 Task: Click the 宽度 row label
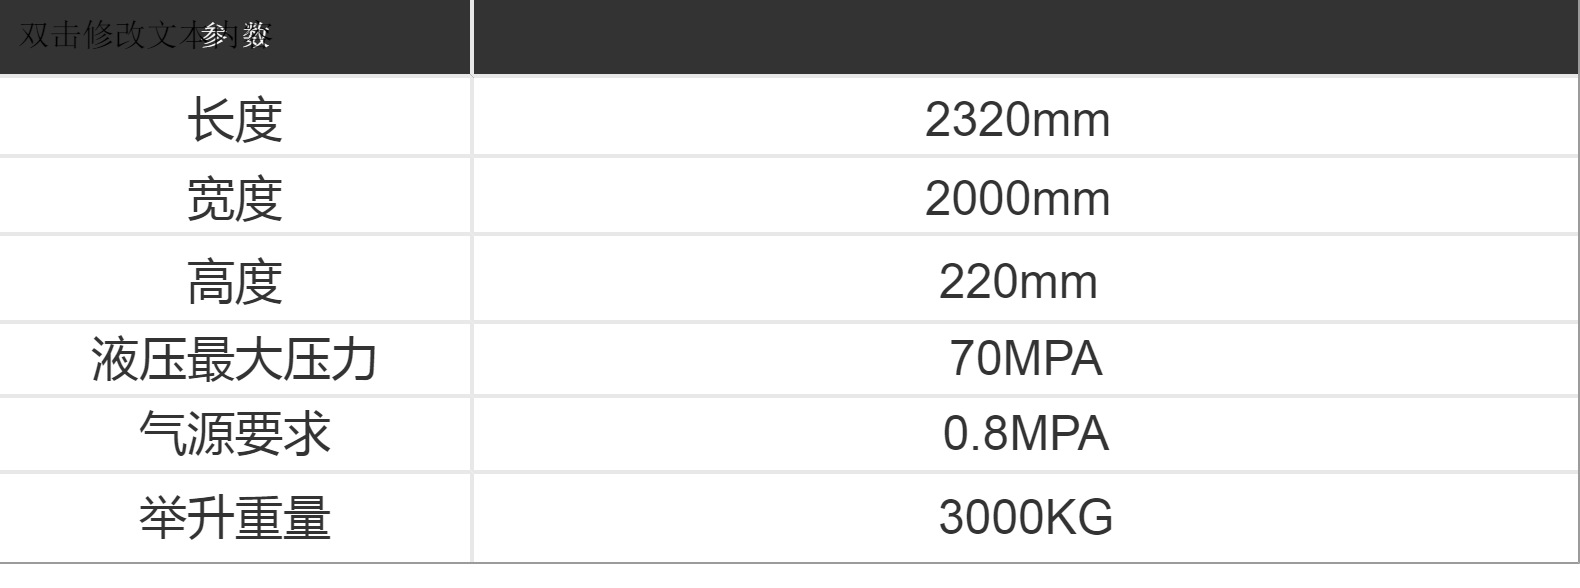click(235, 198)
